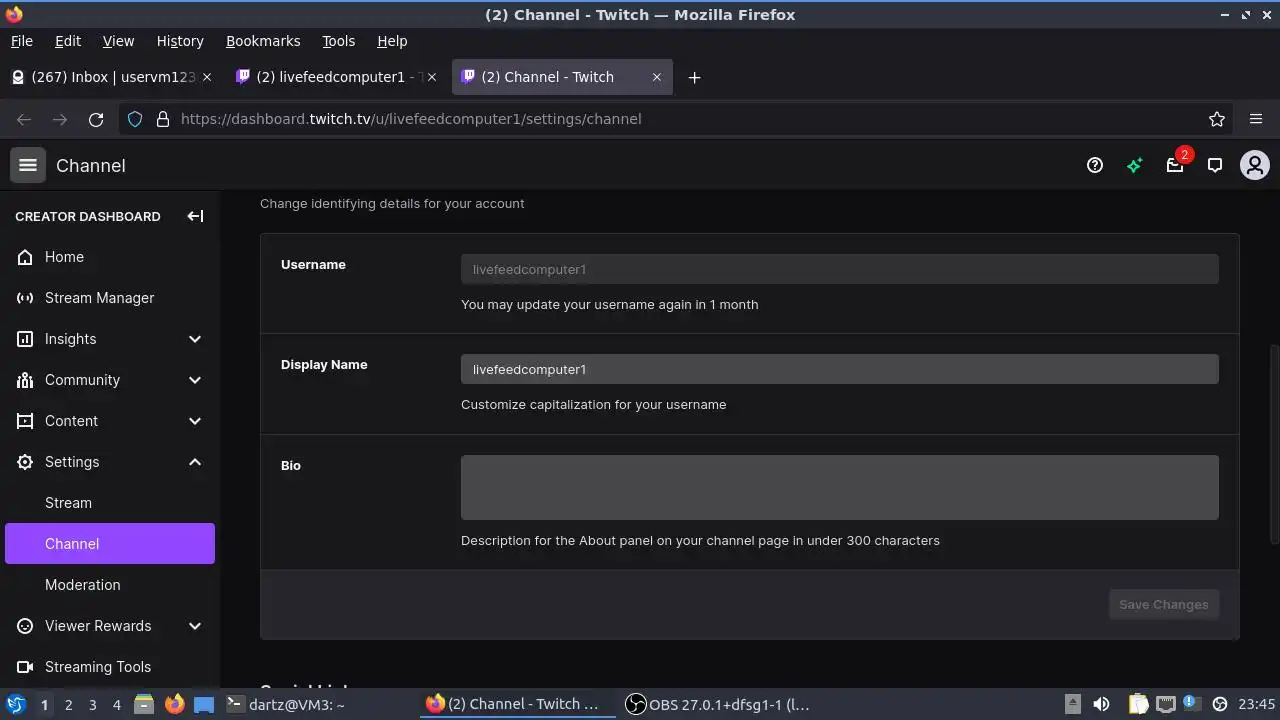Open whispers chat bubble icon

coord(1215,166)
